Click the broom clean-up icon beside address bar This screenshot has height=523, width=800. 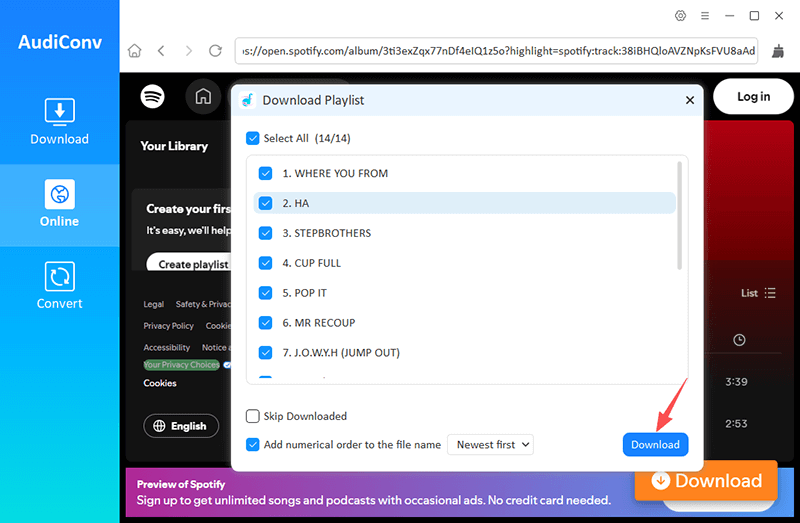coord(778,51)
